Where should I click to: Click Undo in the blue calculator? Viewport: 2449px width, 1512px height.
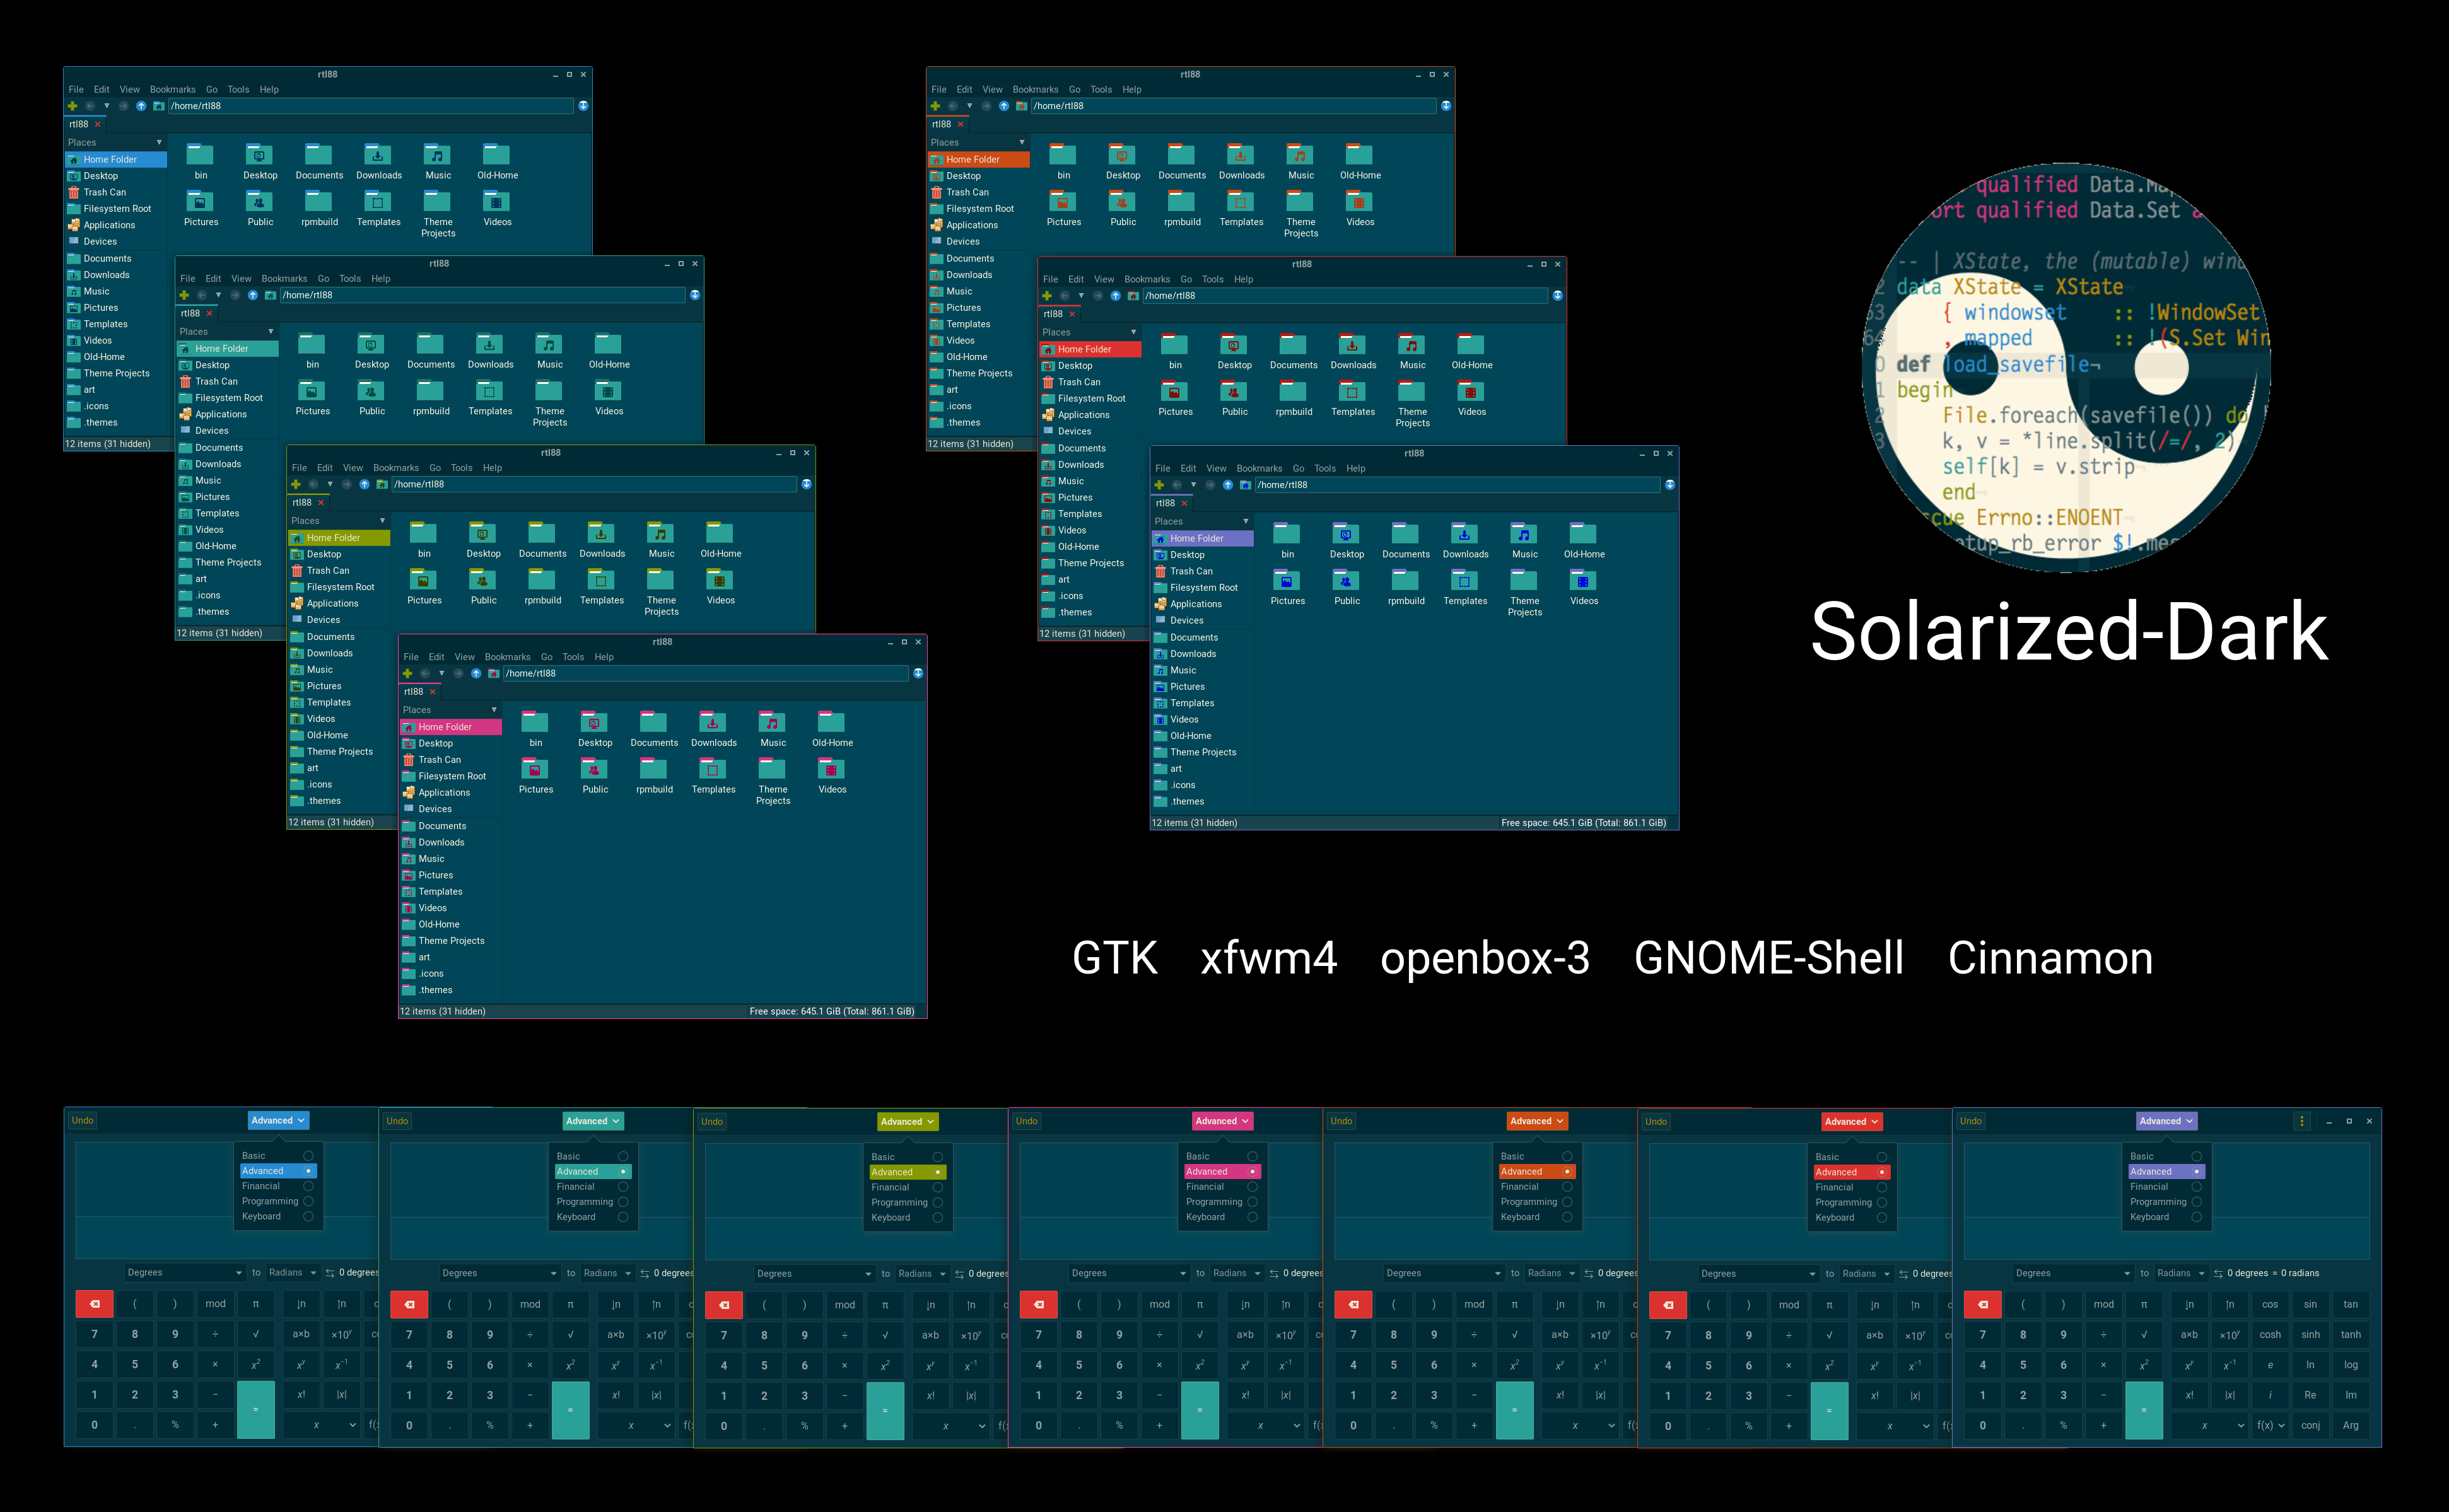click(82, 1120)
